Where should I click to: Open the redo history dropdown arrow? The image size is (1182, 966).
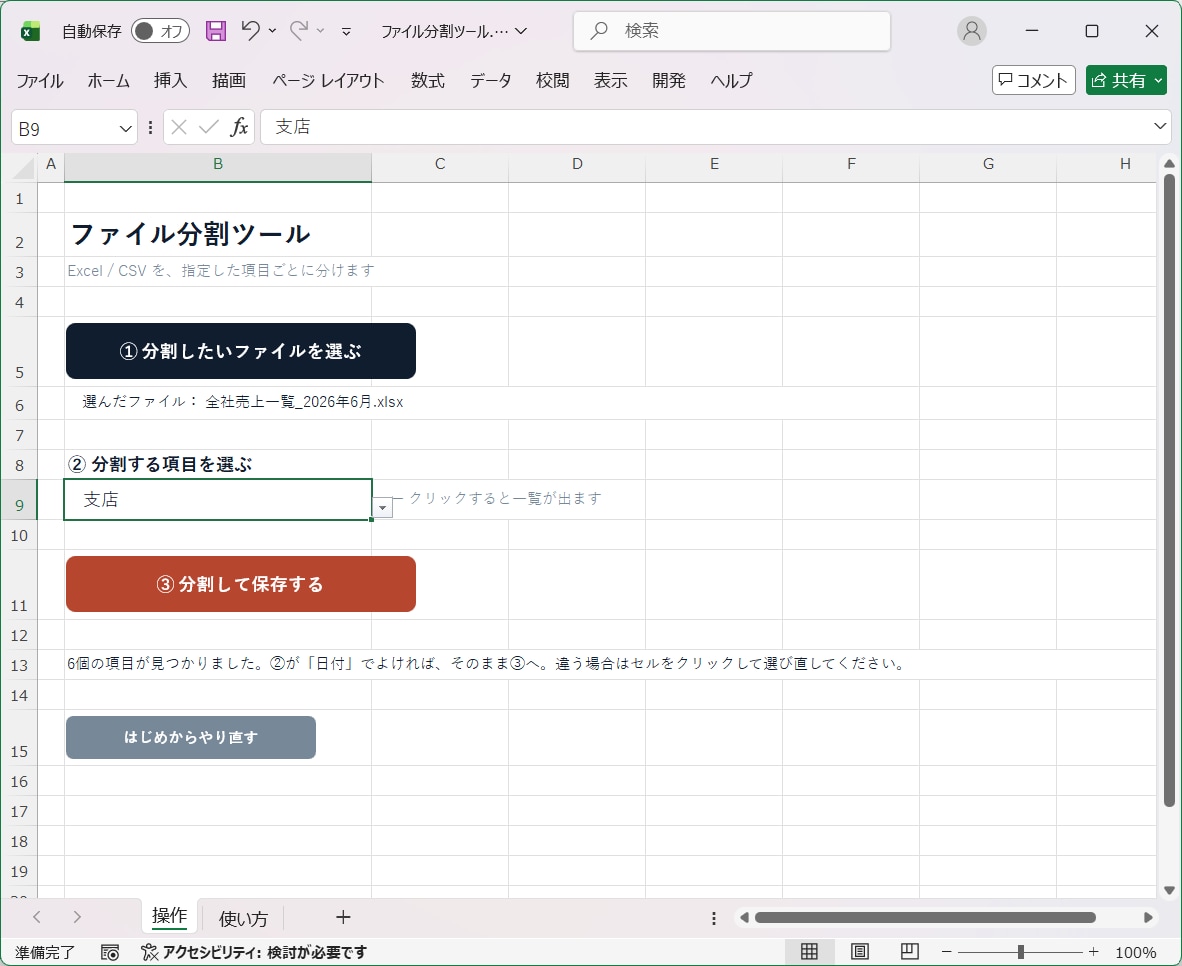tap(320, 31)
